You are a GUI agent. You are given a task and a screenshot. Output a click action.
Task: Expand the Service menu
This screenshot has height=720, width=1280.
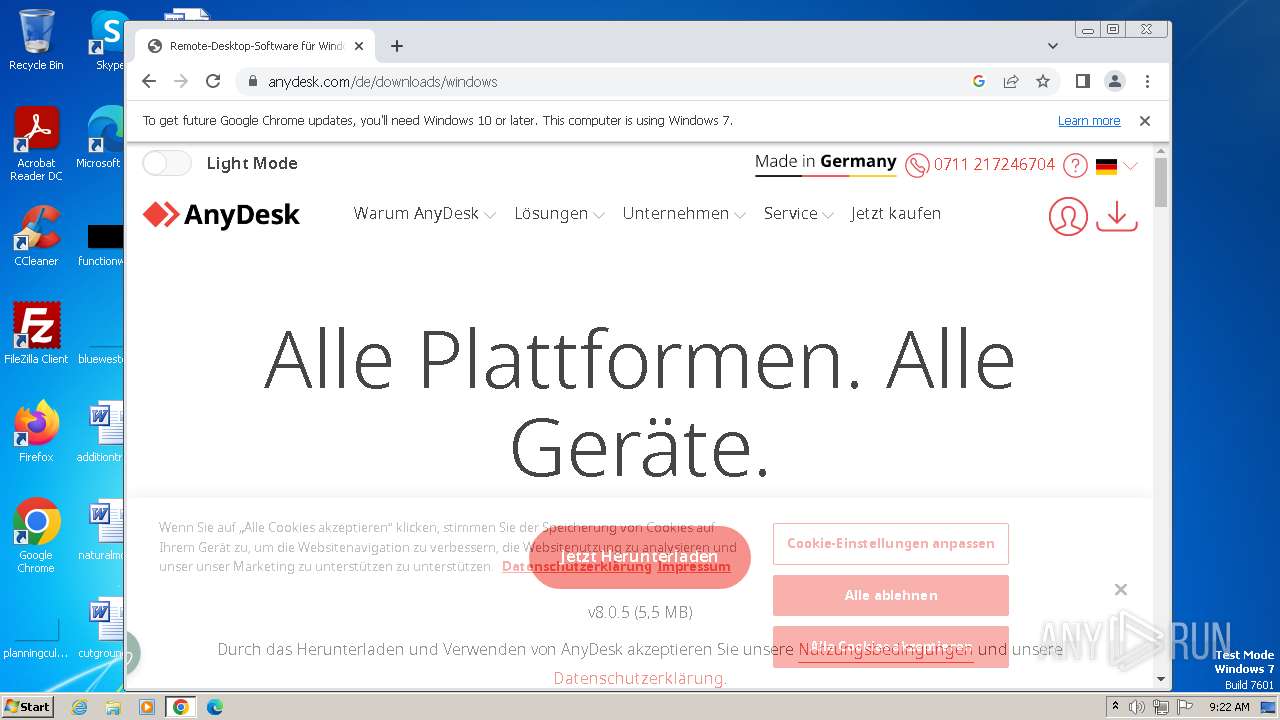(798, 213)
